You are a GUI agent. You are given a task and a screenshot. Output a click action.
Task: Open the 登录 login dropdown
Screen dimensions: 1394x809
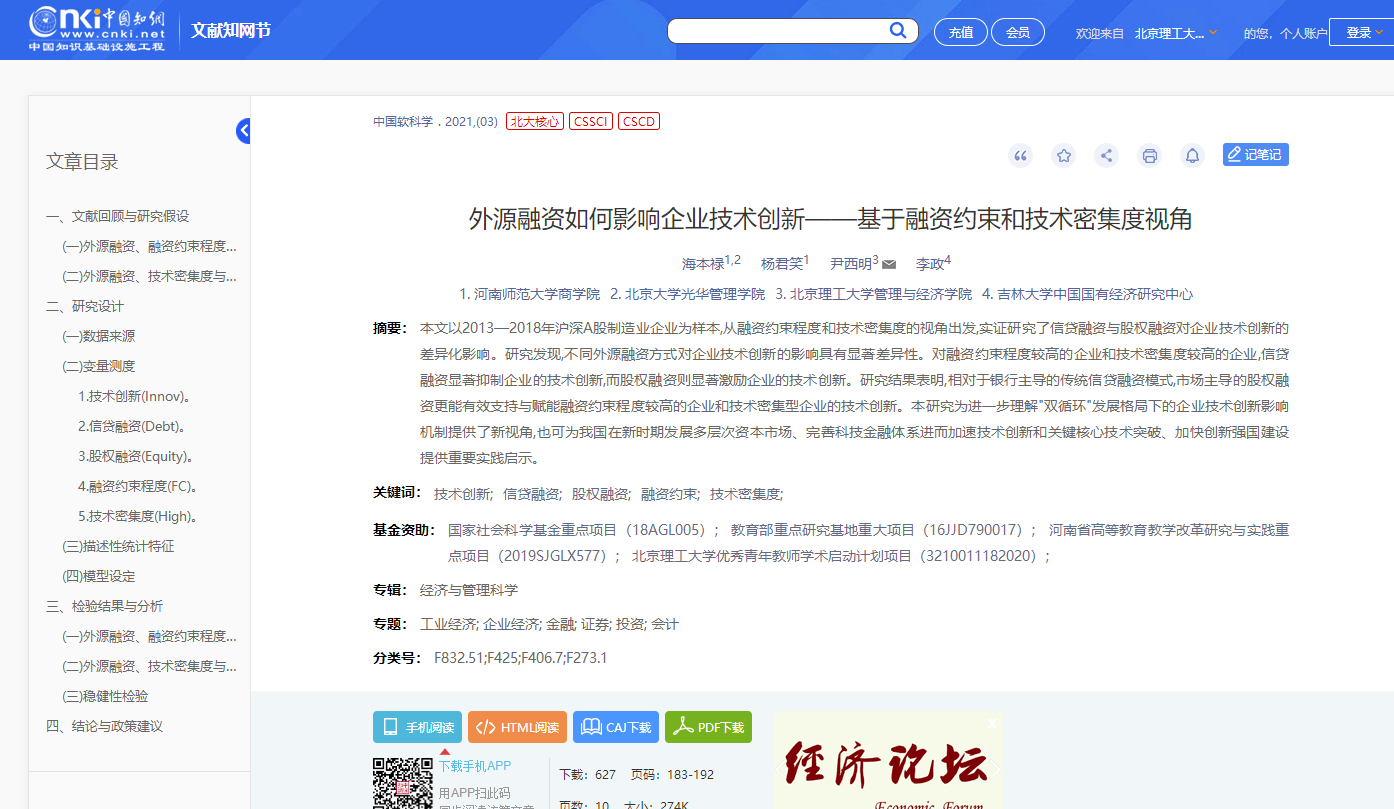pyautogui.click(x=1360, y=31)
